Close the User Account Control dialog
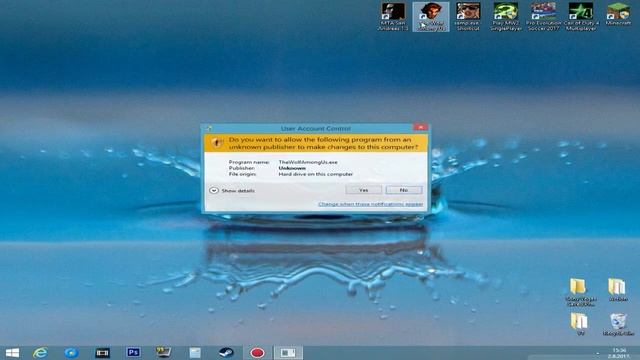This screenshot has width=640, height=360. (x=420, y=127)
